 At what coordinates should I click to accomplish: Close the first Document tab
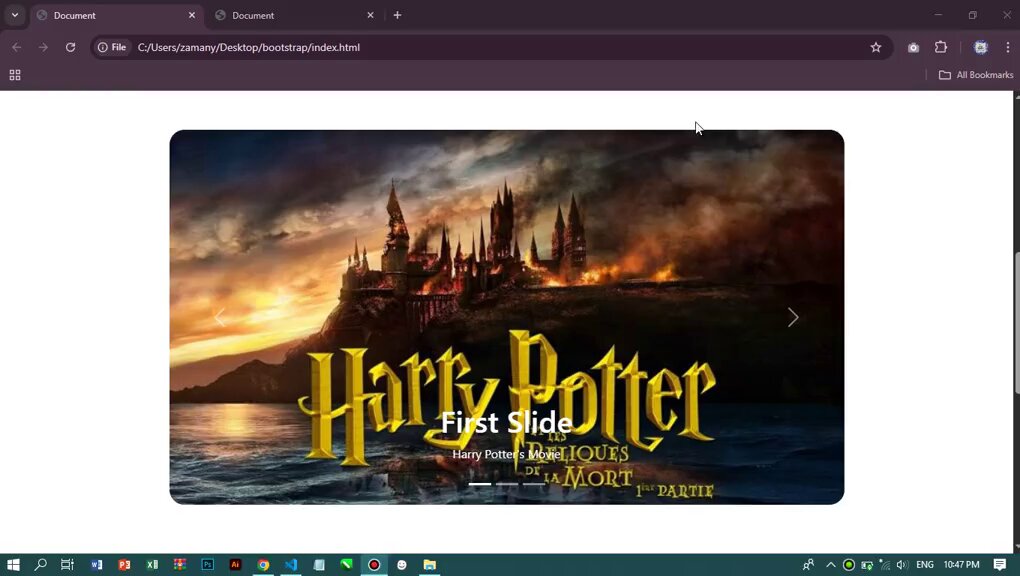(192, 15)
